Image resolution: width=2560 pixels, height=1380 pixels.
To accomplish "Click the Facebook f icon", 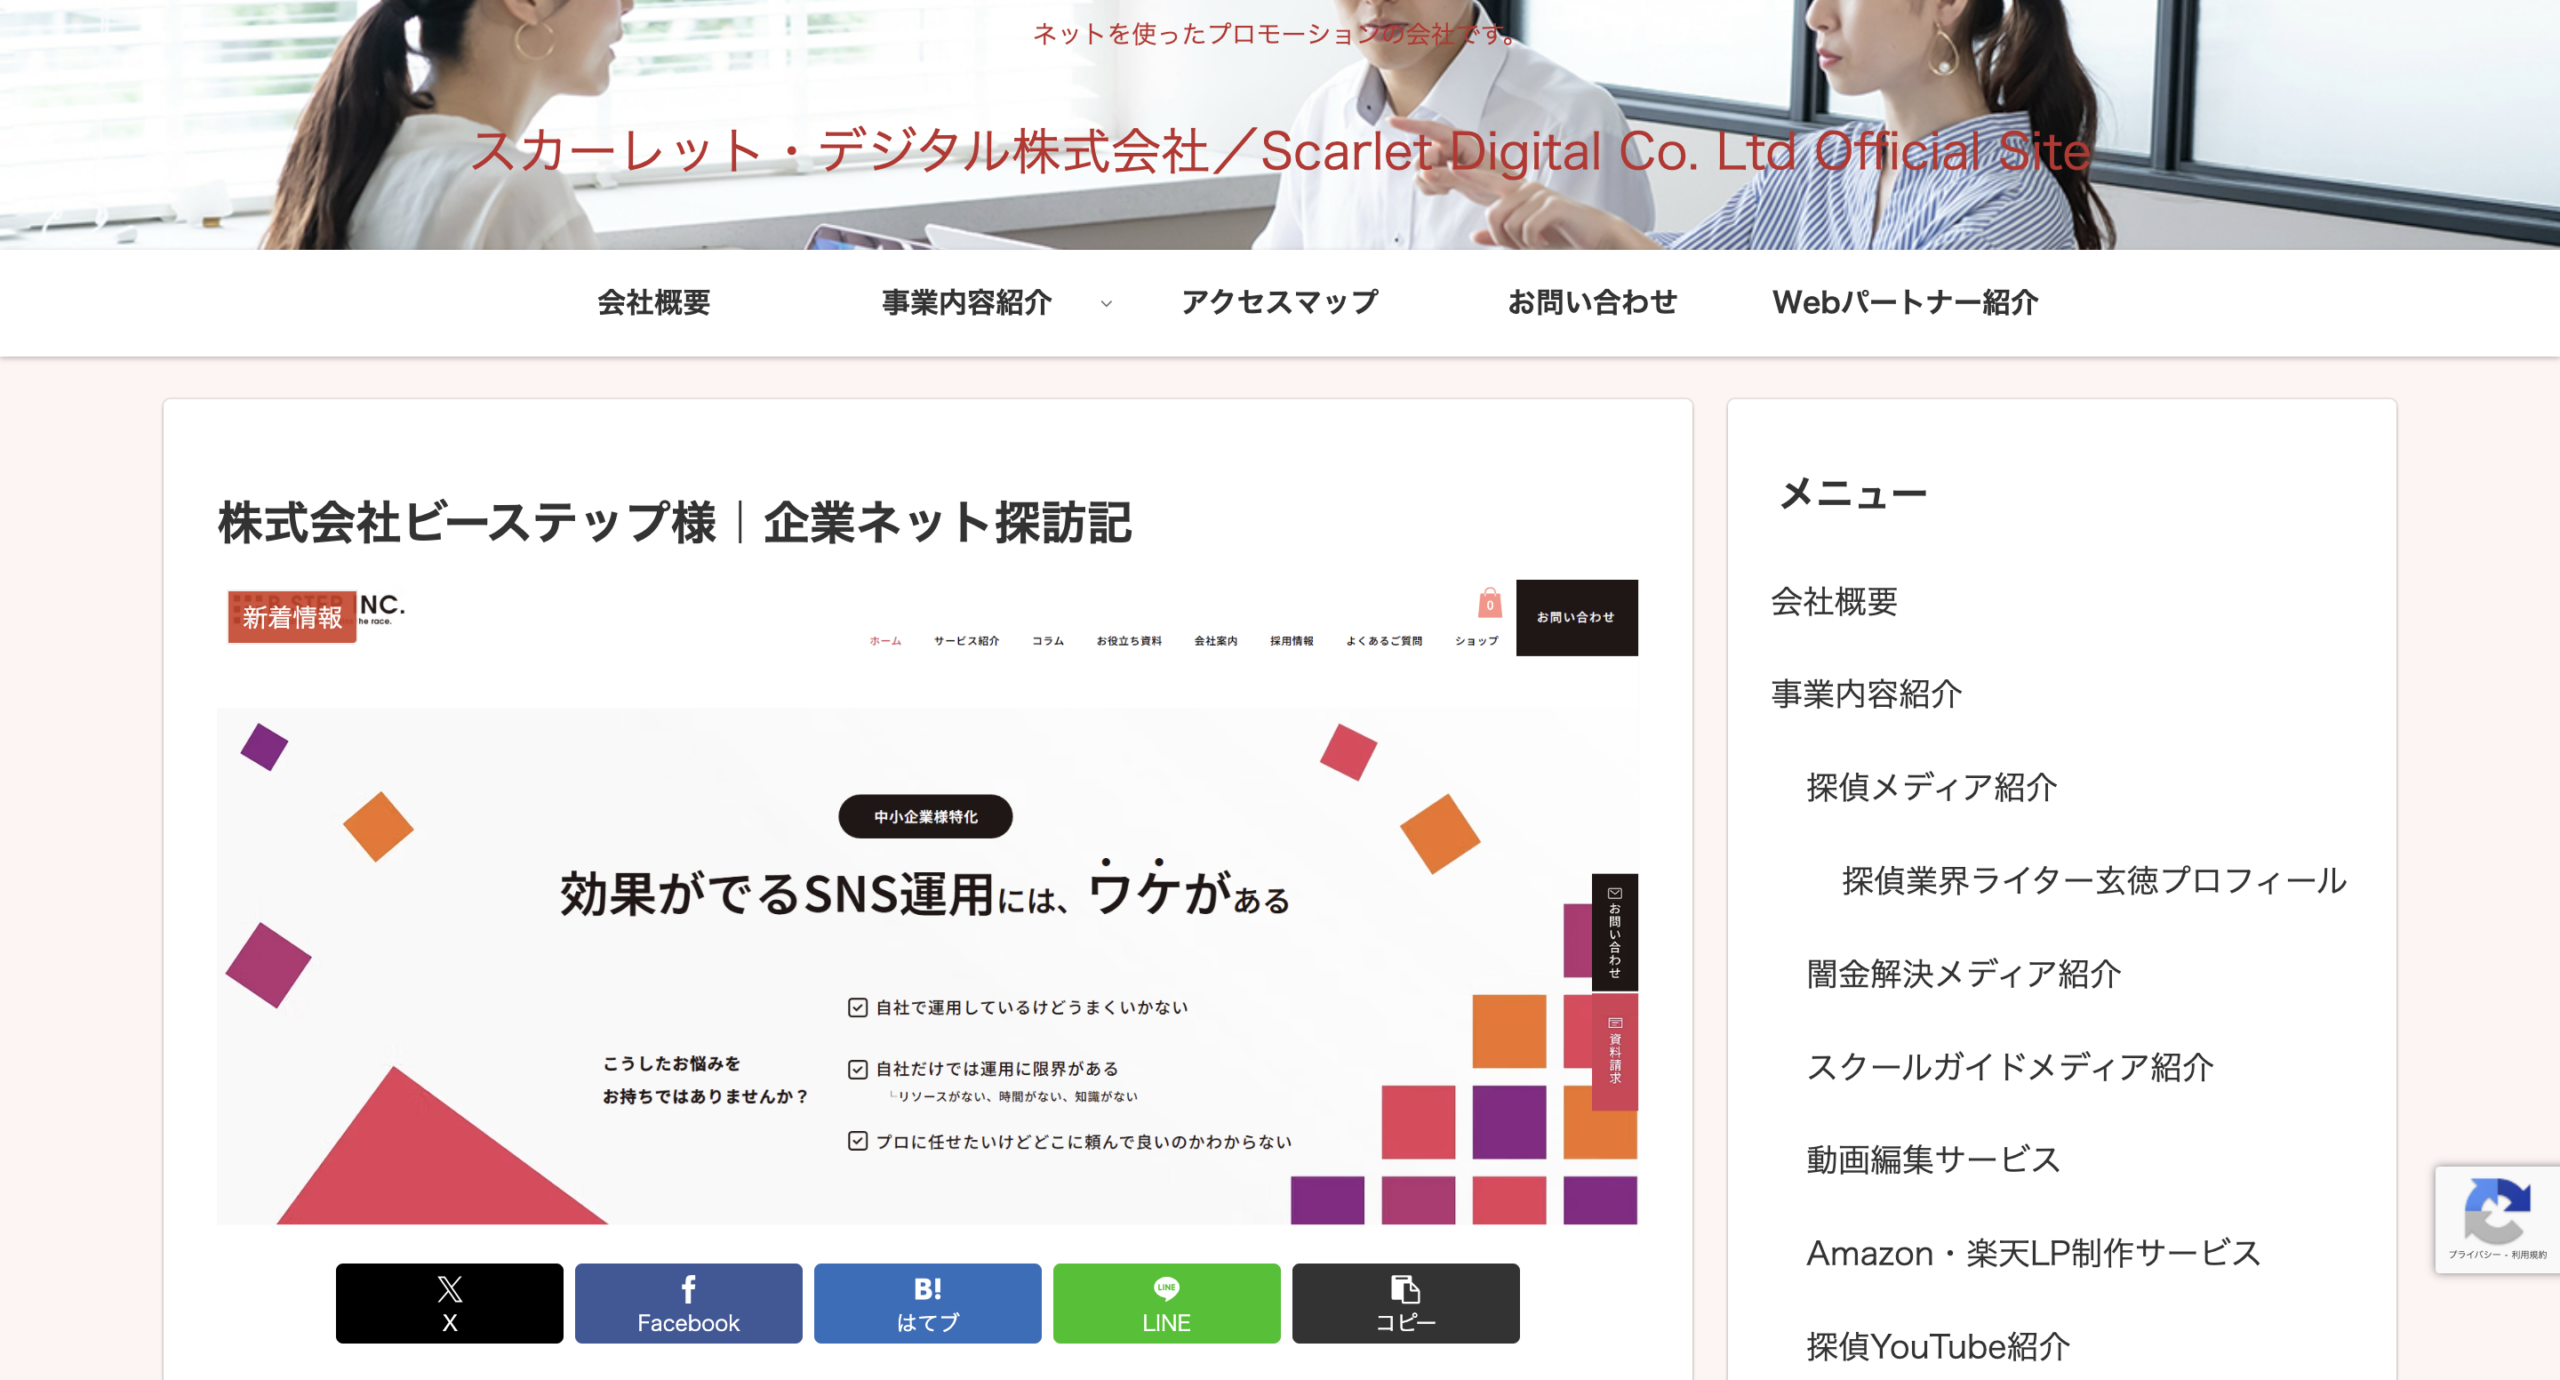I will [x=688, y=1289].
